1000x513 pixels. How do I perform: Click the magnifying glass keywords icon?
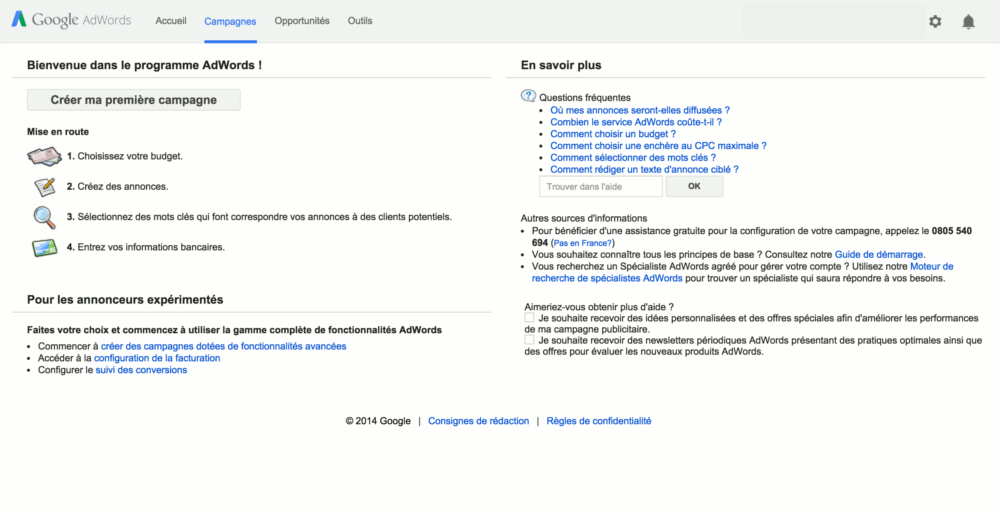tap(45, 218)
